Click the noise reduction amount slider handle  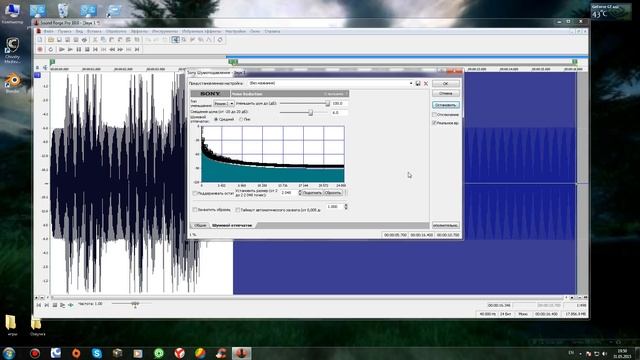tap(327, 104)
